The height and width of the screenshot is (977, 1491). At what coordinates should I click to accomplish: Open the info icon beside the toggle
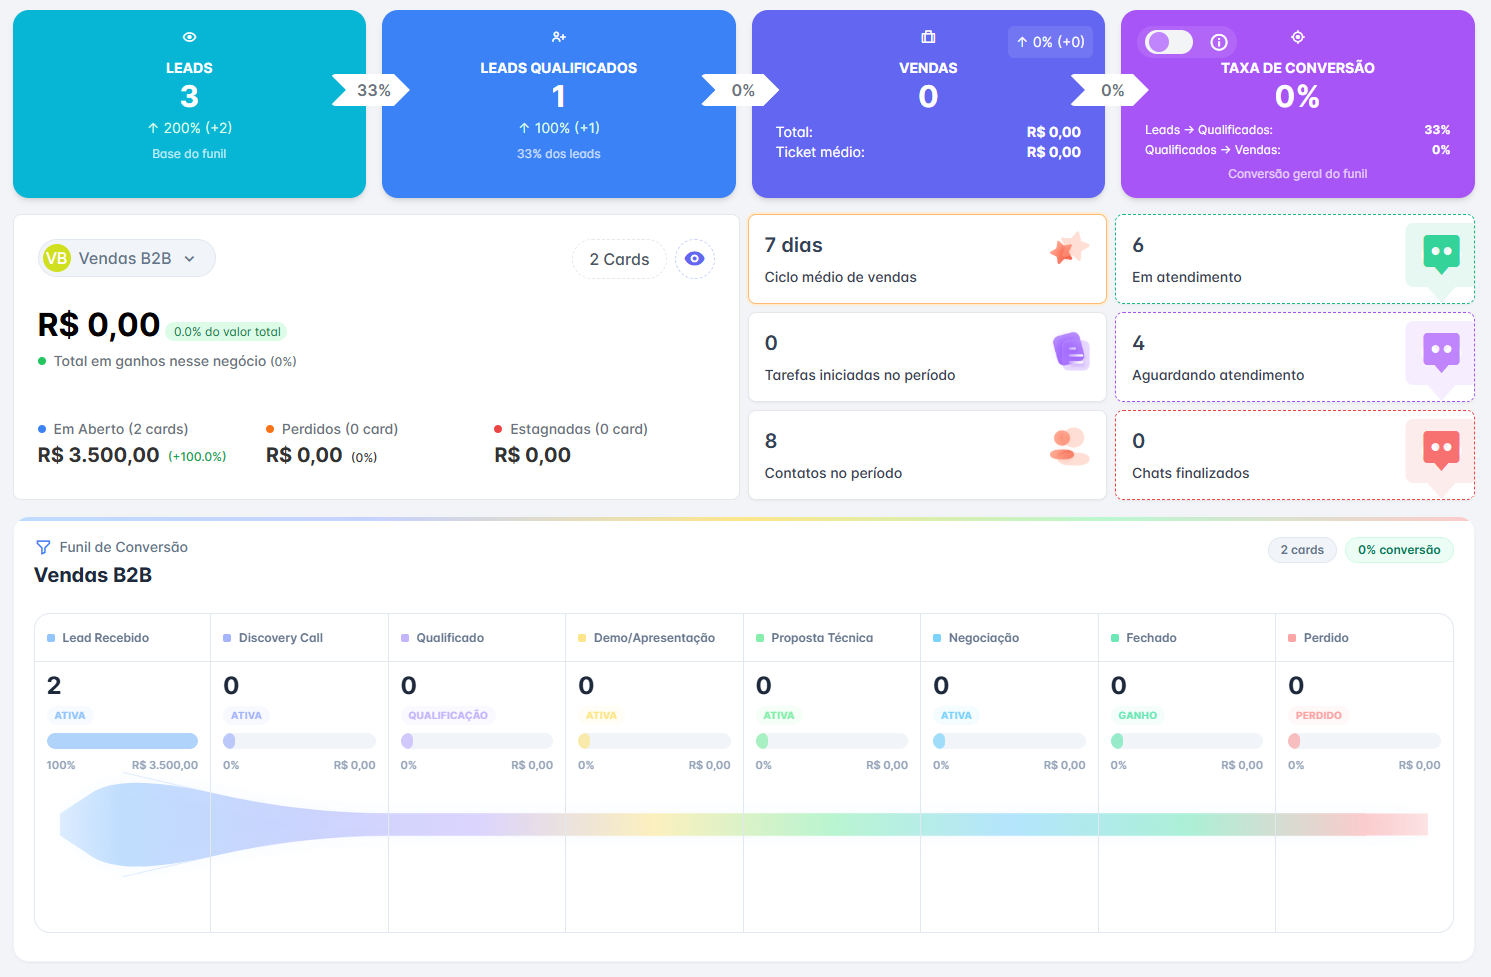pos(1219,42)
